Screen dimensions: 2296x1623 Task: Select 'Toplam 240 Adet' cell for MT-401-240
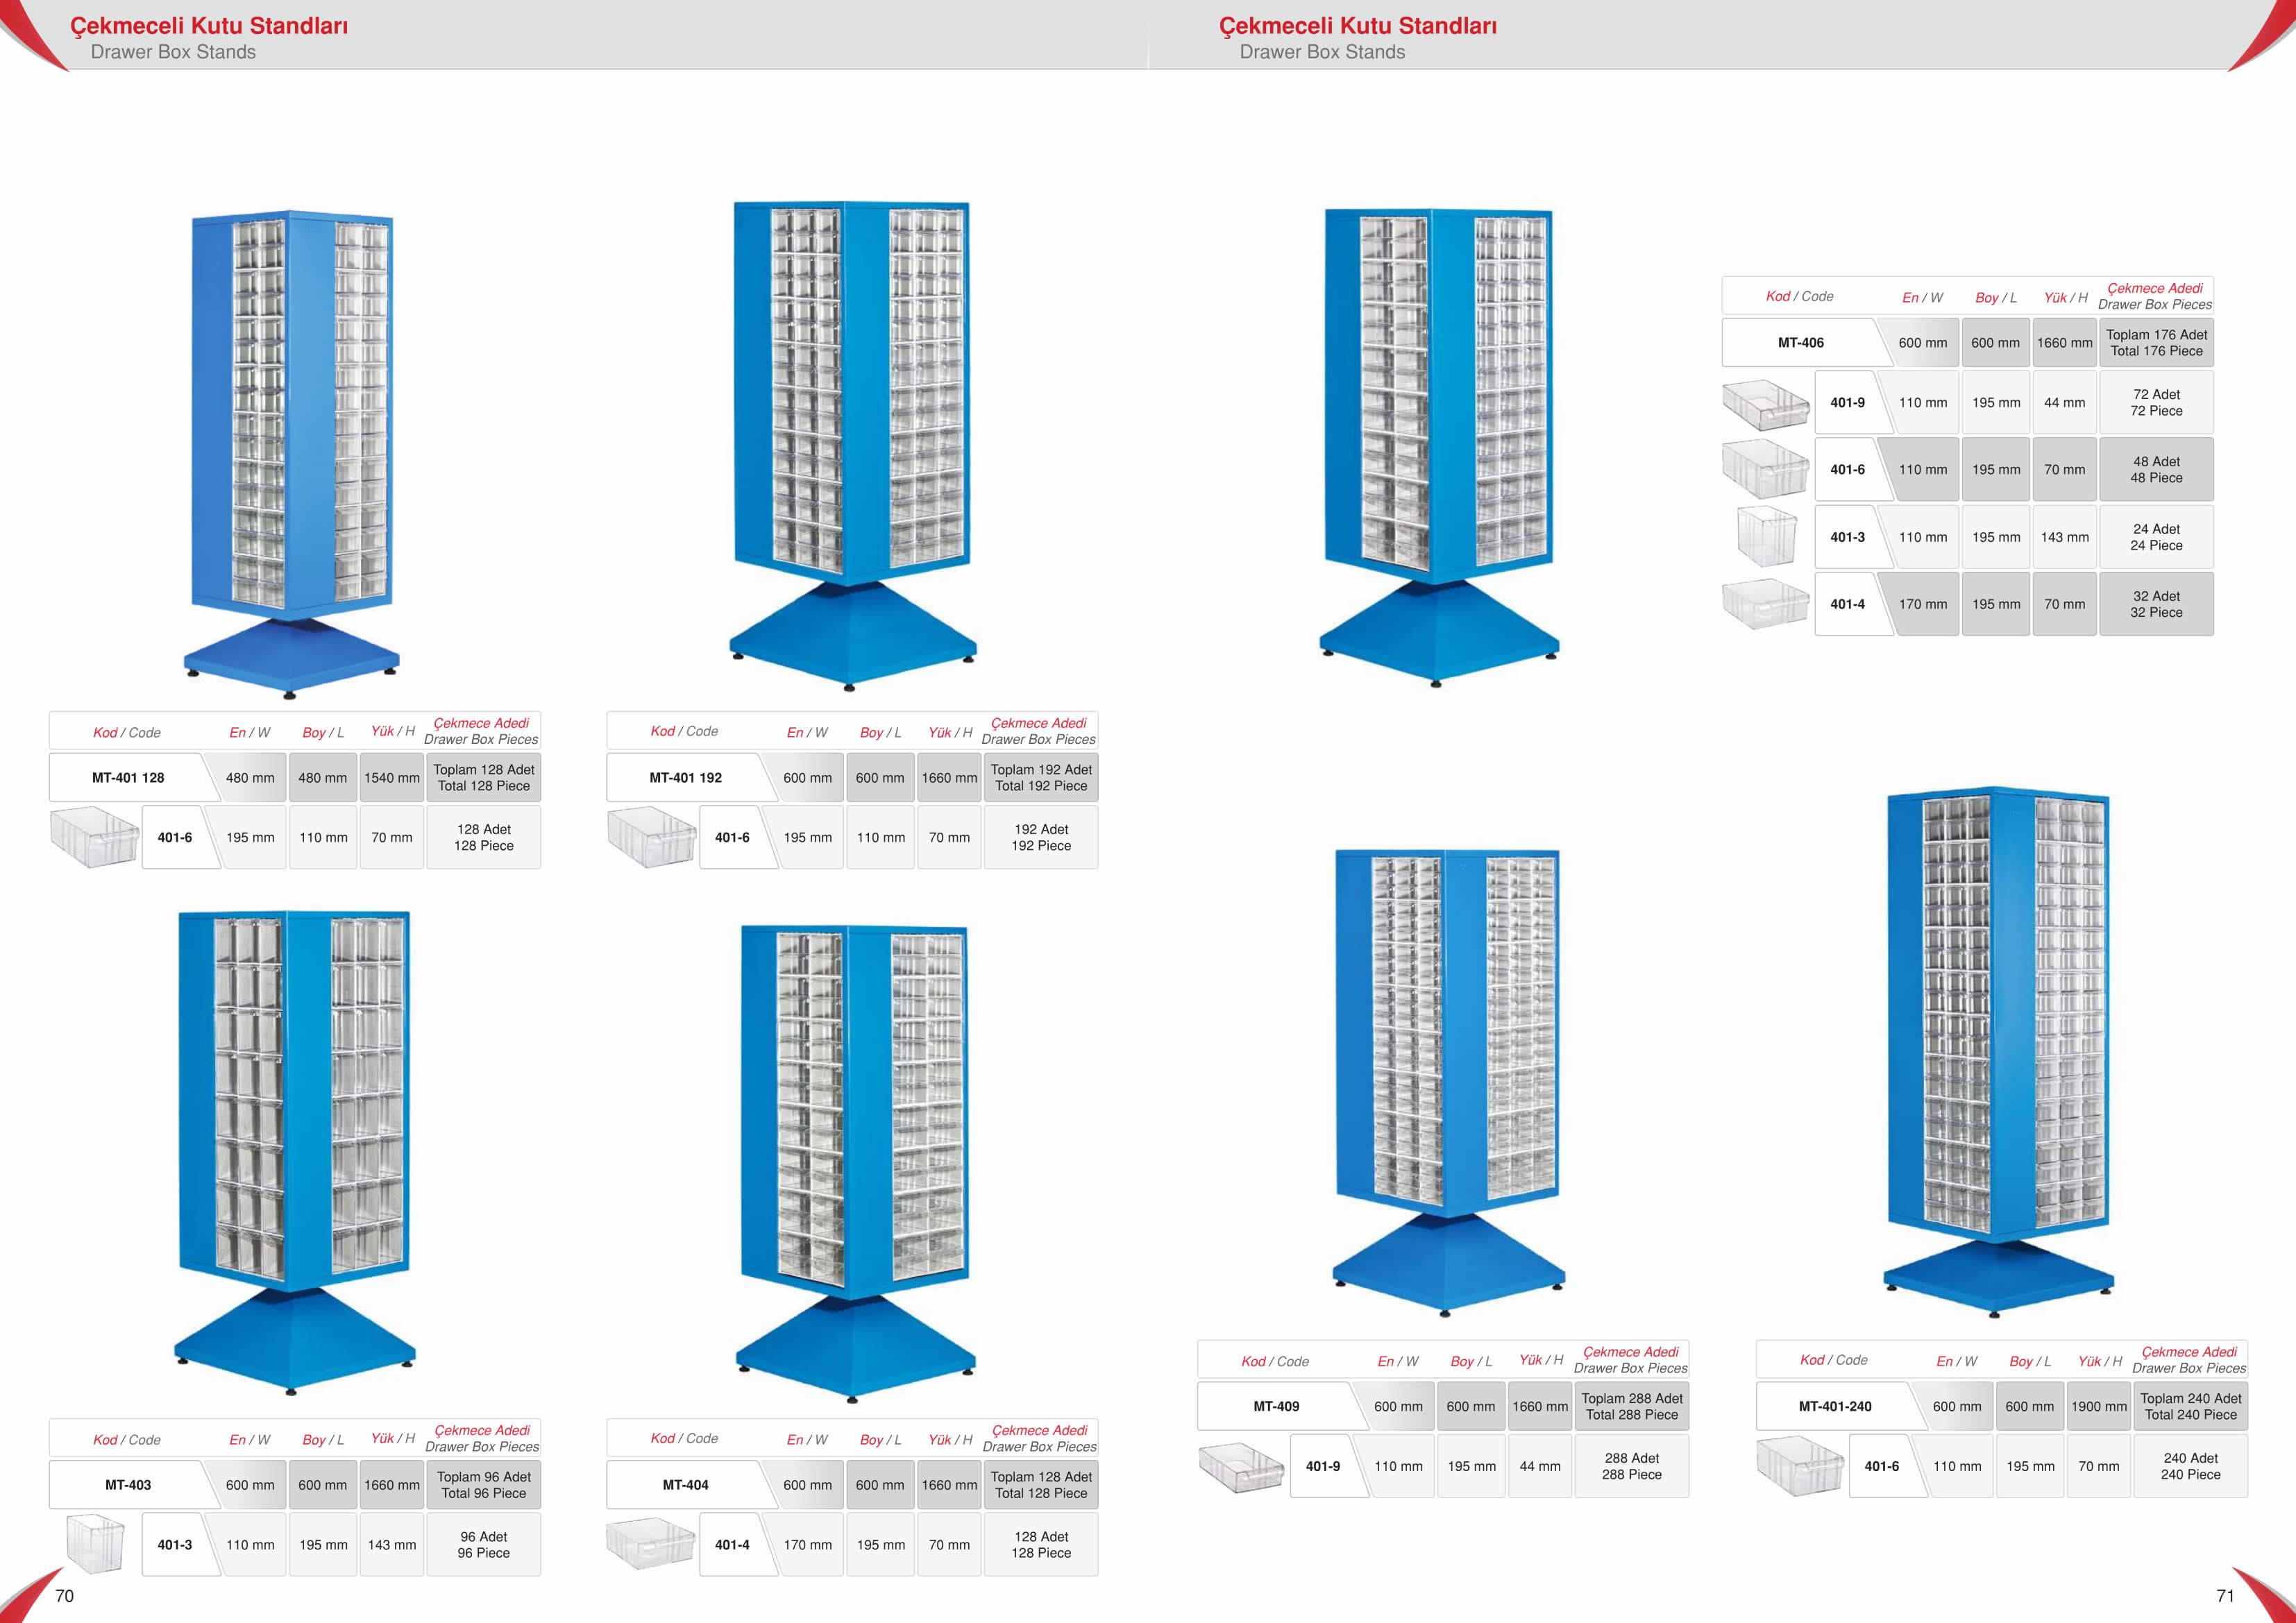coord(2190,1406)
